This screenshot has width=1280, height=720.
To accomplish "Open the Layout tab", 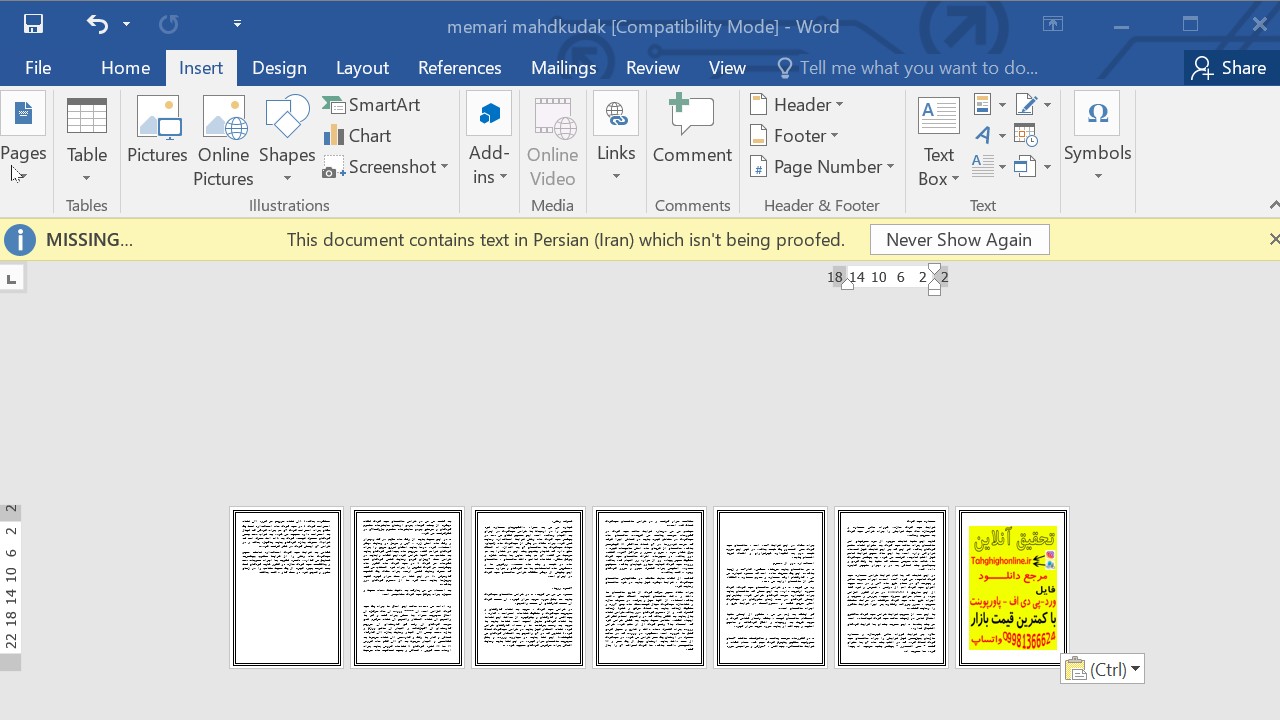I will (x=362, y=68).
